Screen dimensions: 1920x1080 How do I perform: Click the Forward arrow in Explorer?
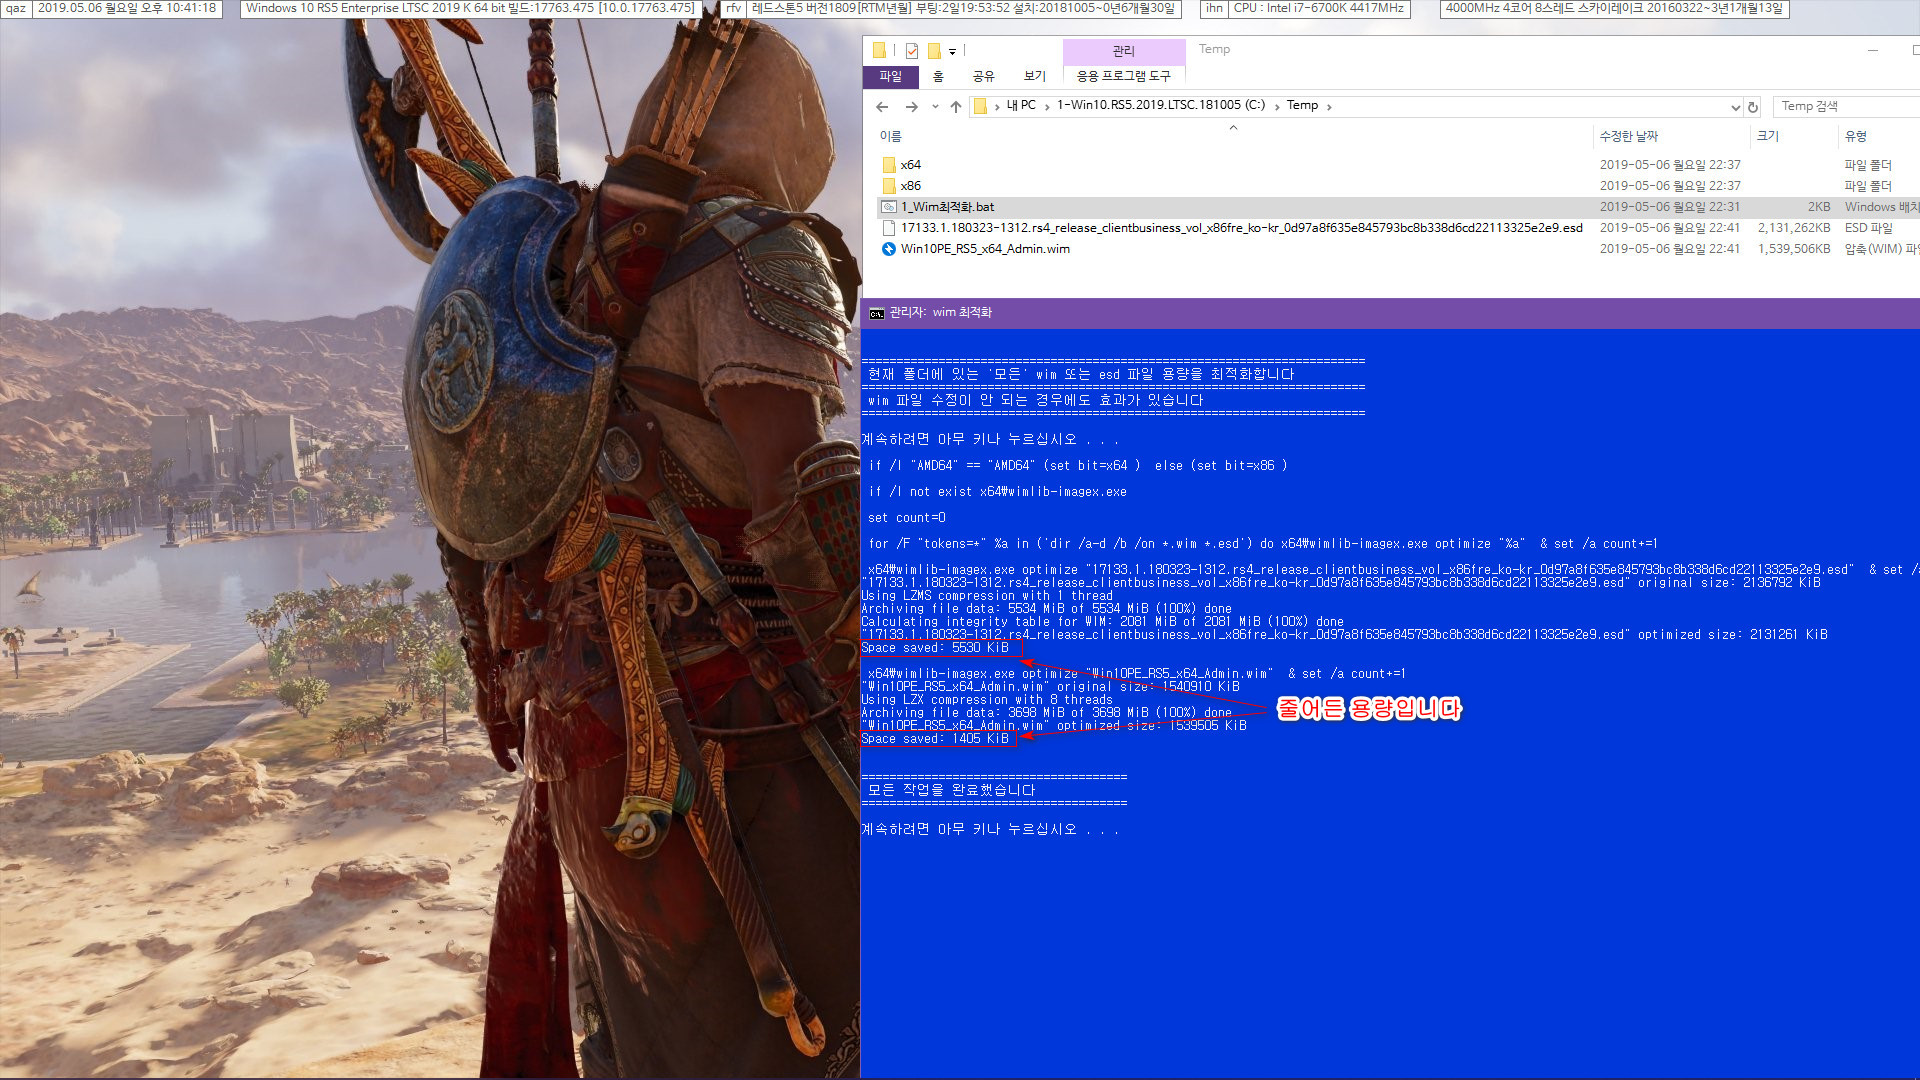pyautogui.click(x=911, y=106)
